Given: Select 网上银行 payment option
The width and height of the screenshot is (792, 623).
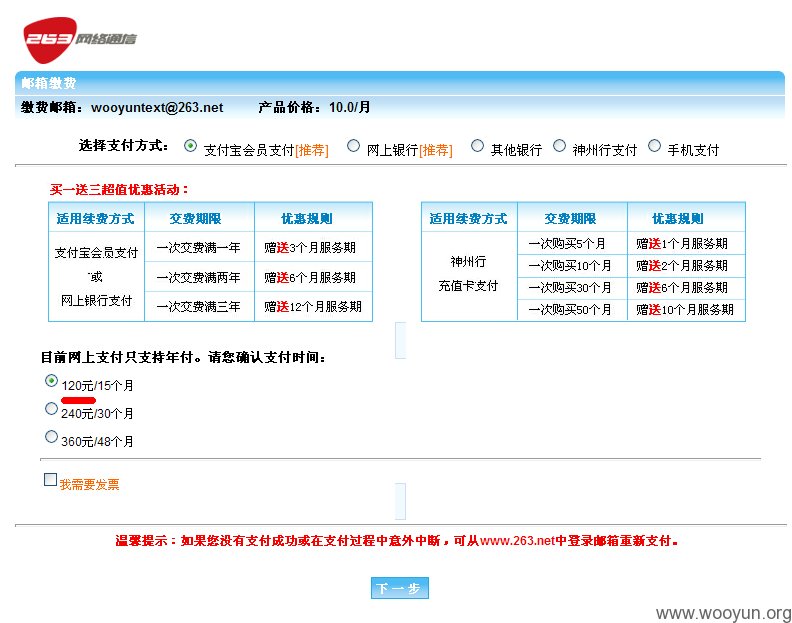Looking at the screenshot, I should coord(354,146).
